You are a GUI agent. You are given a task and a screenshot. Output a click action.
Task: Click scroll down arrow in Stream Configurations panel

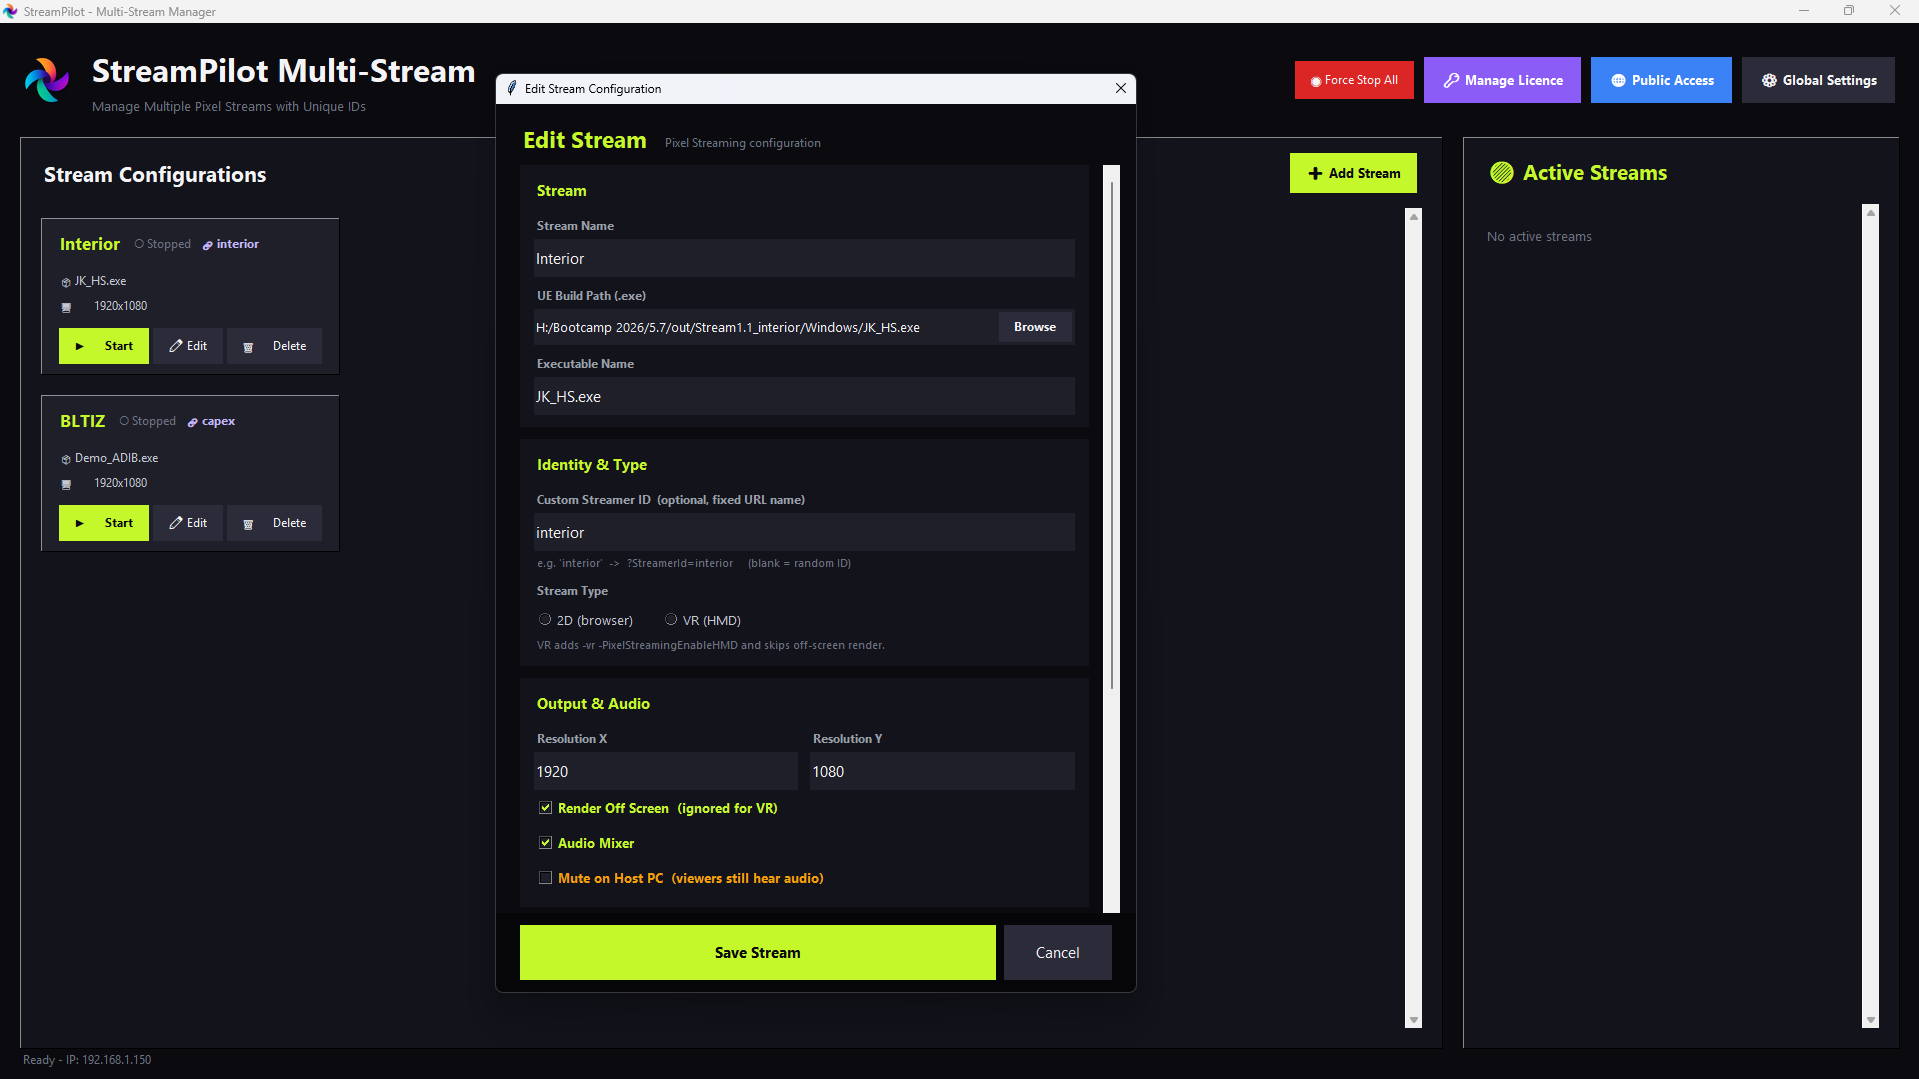pyautogui.click(x=1414, y=1020)
